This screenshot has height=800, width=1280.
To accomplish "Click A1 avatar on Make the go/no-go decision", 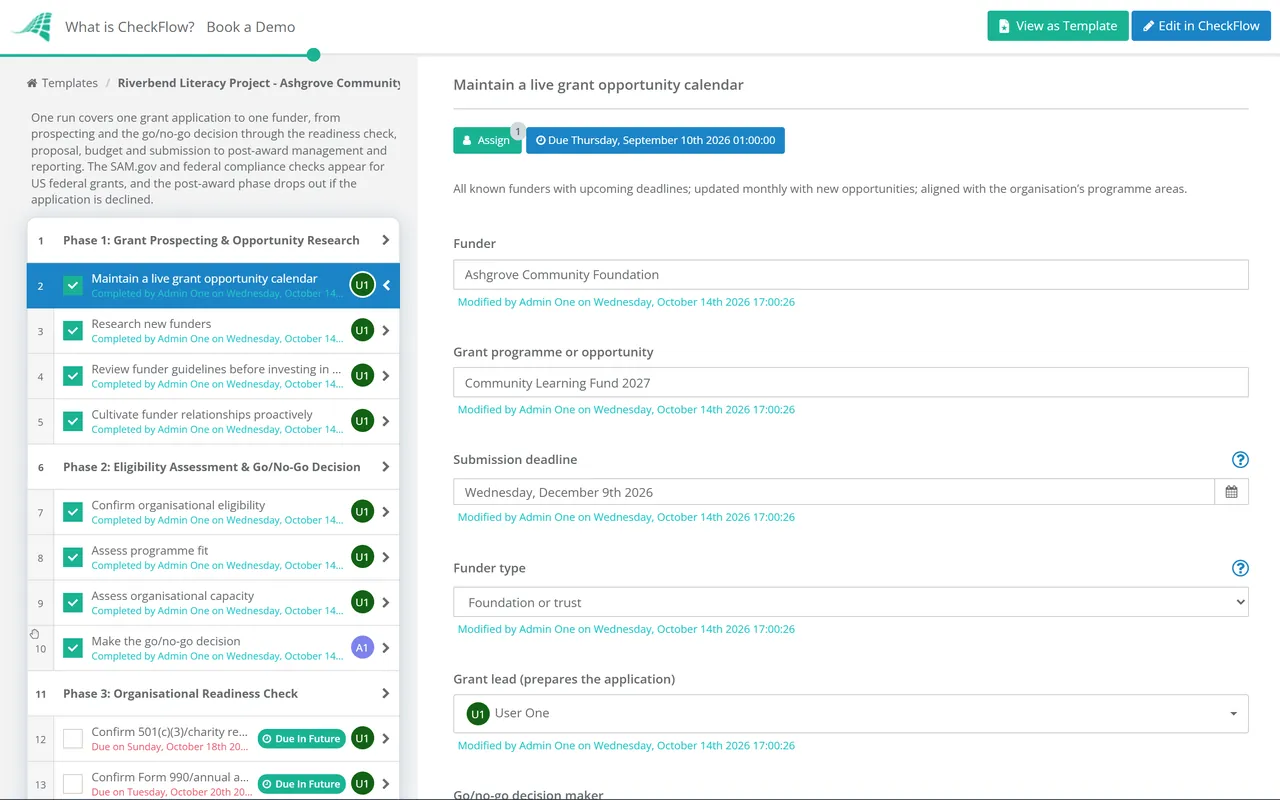I will tap(362, 648).
